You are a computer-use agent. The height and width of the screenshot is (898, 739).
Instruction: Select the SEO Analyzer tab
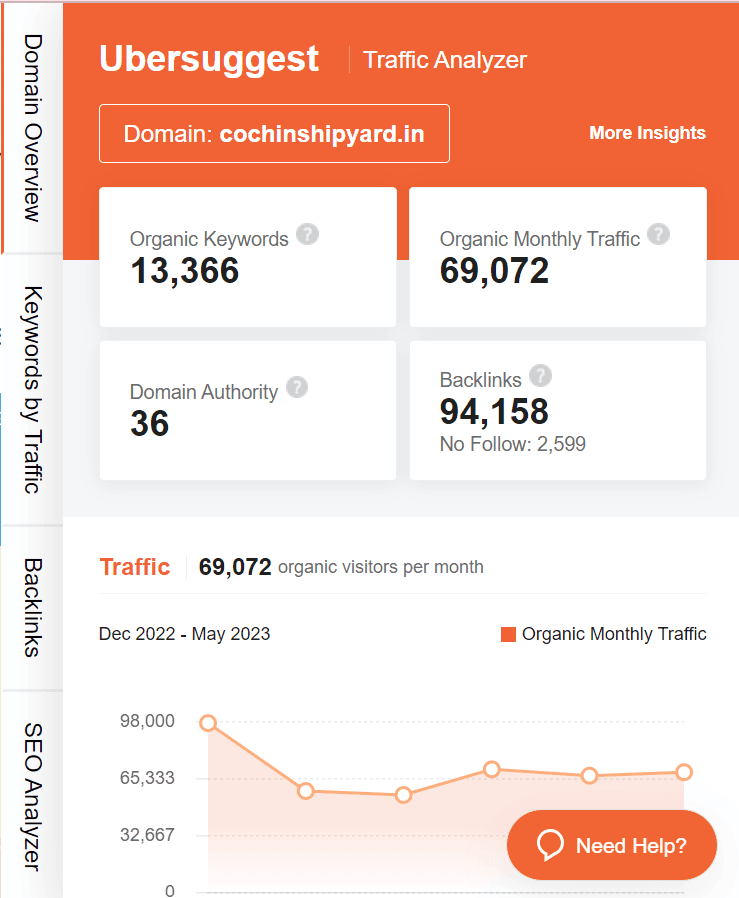pyautogui.click(x=32, y=795)
